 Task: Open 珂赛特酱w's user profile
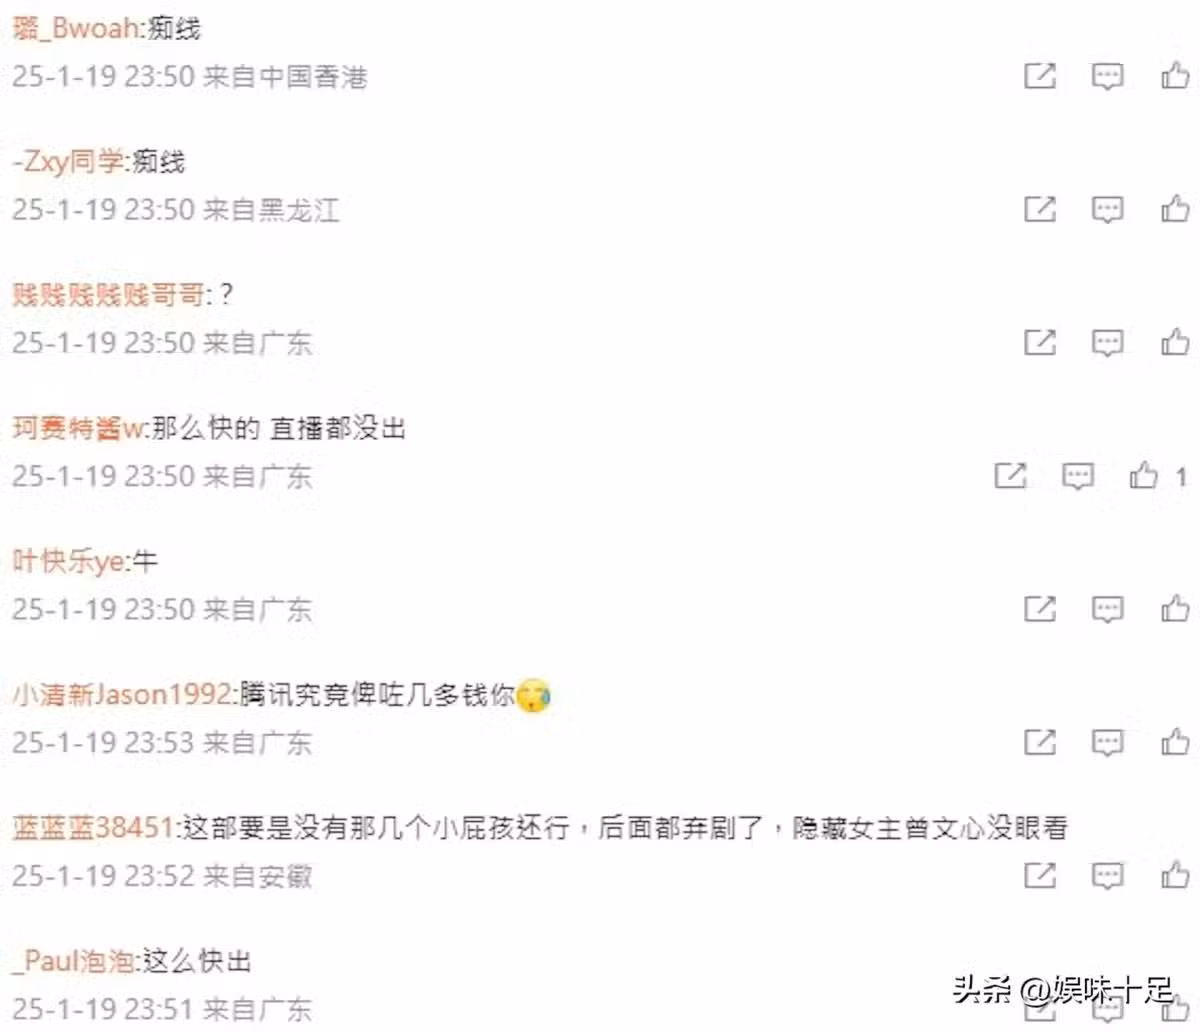click(x=79, y=428)
